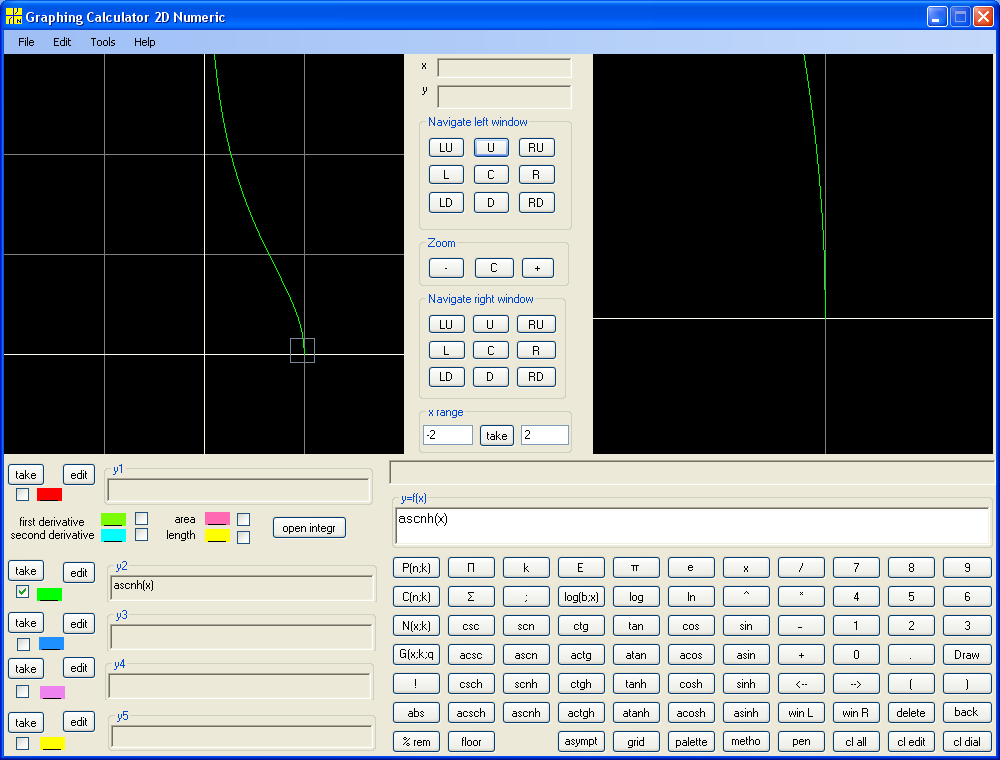This screenshot has height=760, width=1000.
Task: Click the Σ summation key
Action: (471, 597)
